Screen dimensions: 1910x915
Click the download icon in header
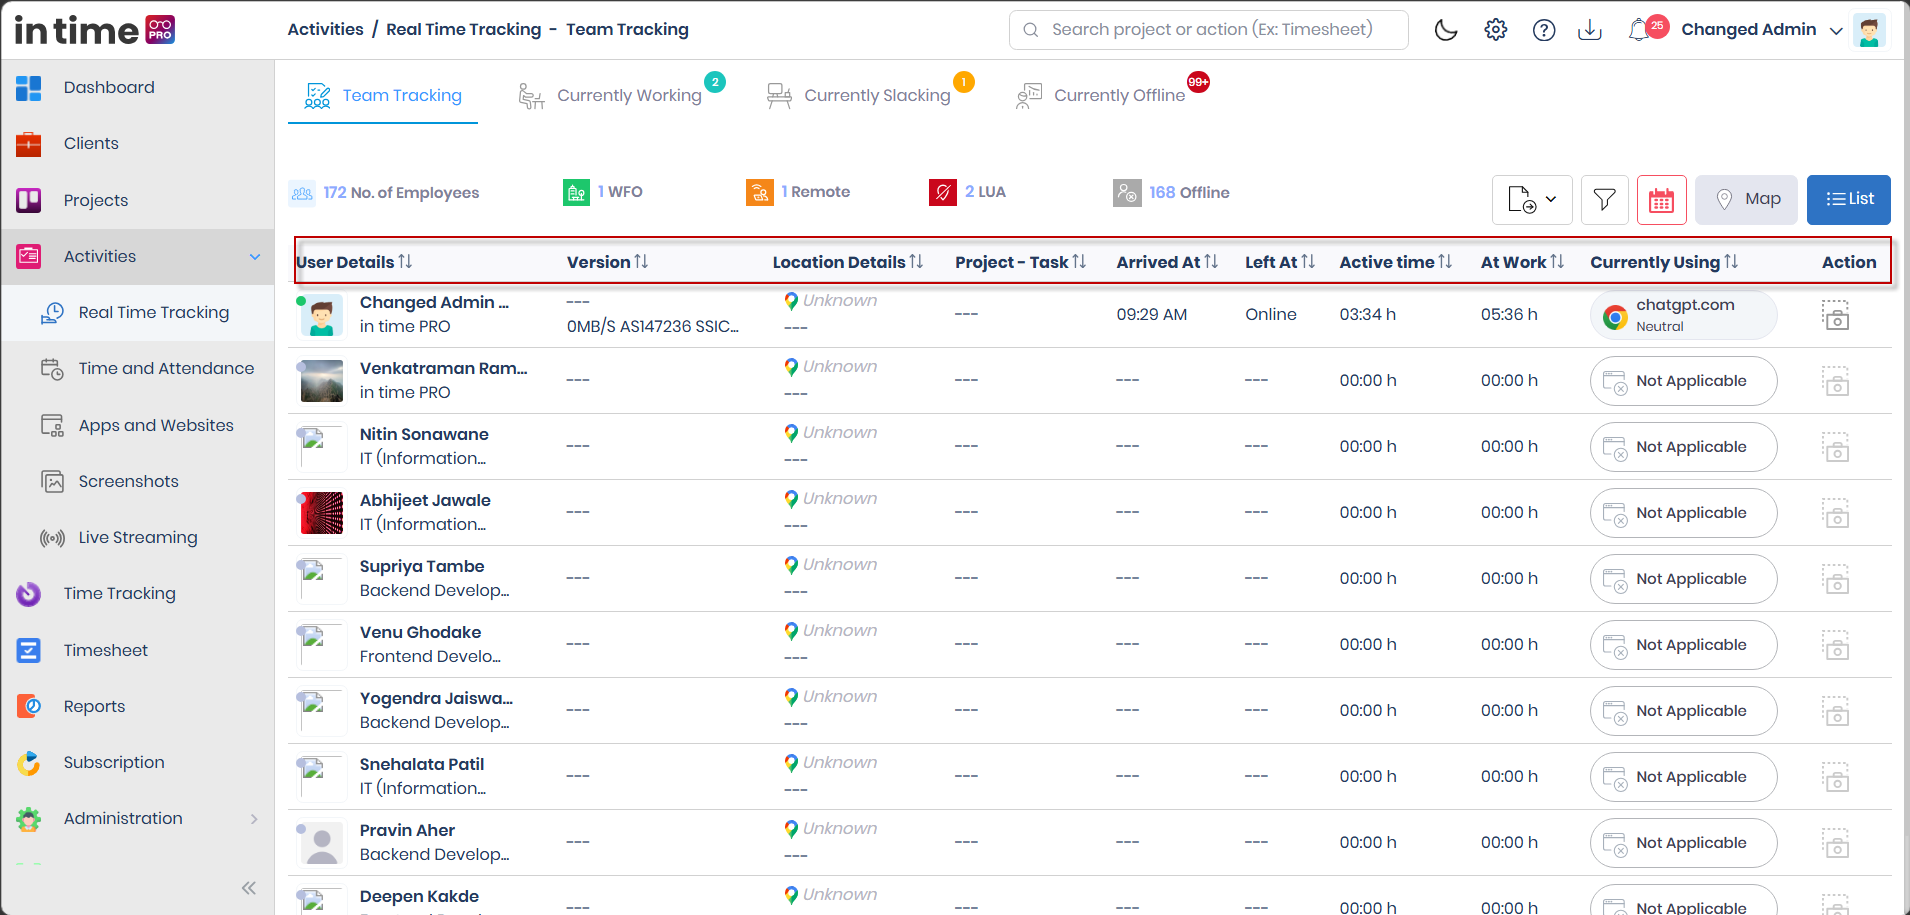[x=1590, y=30]
